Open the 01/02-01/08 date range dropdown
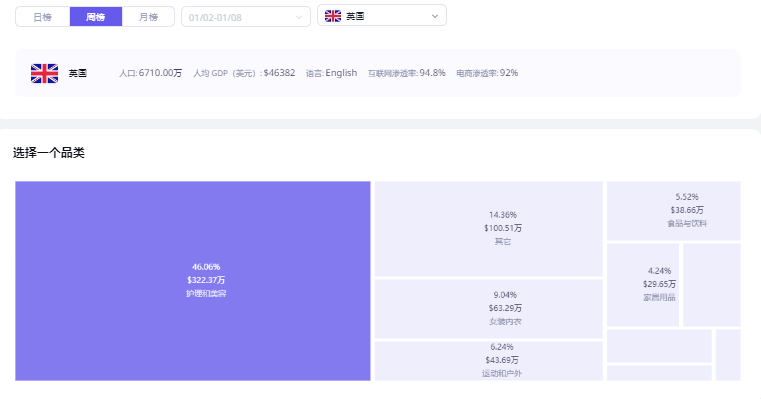This screenshot has height=399, width=761. (x=246, y=17)
